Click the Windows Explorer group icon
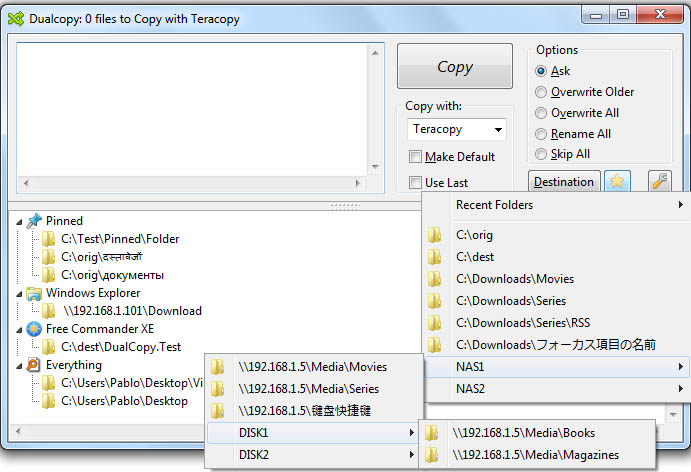691x472 pixels. point(35,293)
